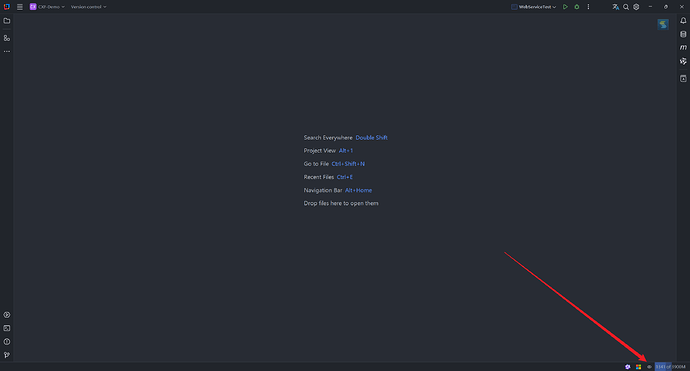Open the WebServiceTest run configuration dropdown

(534, 7)
